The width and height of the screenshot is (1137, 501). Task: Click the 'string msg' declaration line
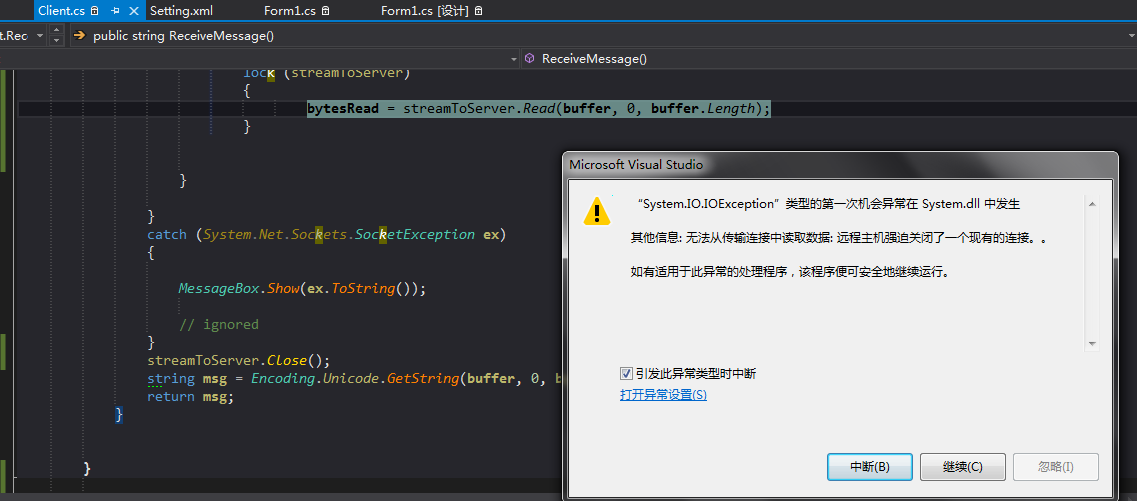tap(355, 378)
